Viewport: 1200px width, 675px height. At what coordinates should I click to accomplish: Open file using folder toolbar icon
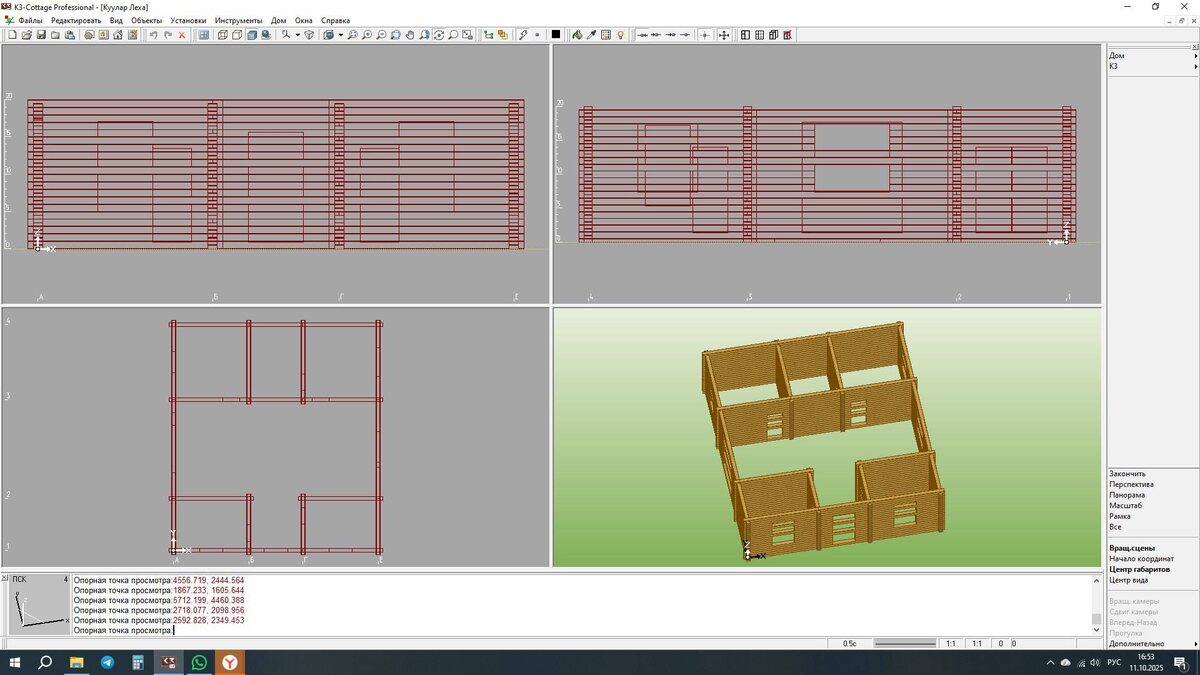(27, 34)
